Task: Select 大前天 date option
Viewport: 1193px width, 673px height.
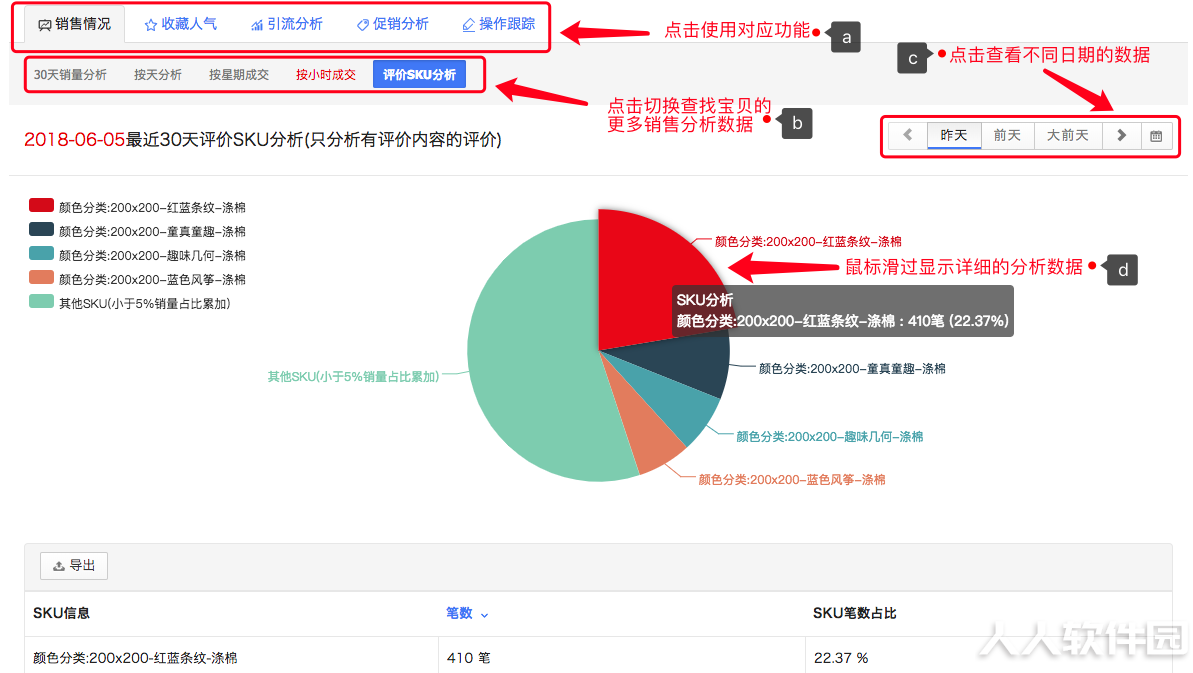Action: pyautogui.click(x=1067, y=135)
